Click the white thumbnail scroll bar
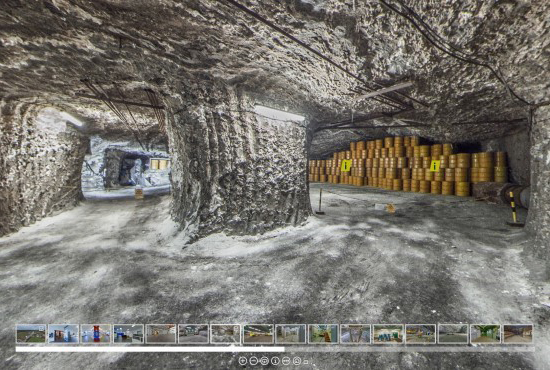This screenshot has width=550, height=370. point(150,349)
